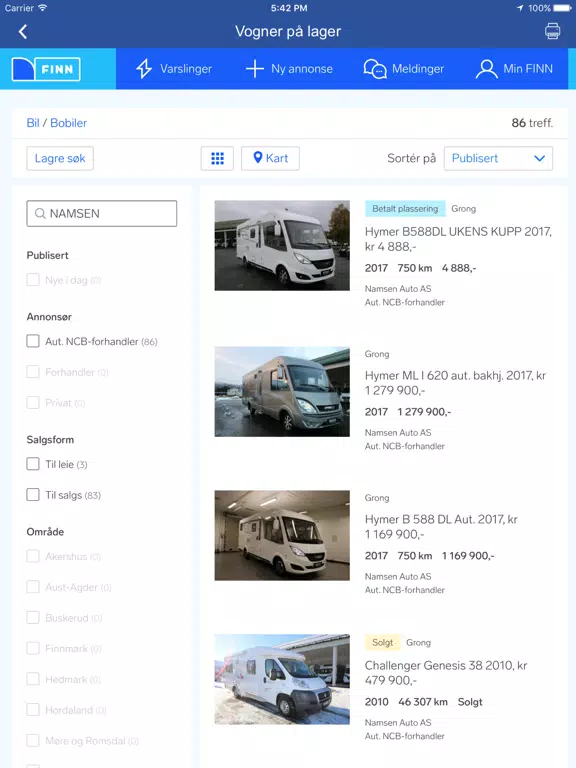Tap the Publisert filter heading
The height and width of the screenshot is (768, 576).
tap(48, 256)
